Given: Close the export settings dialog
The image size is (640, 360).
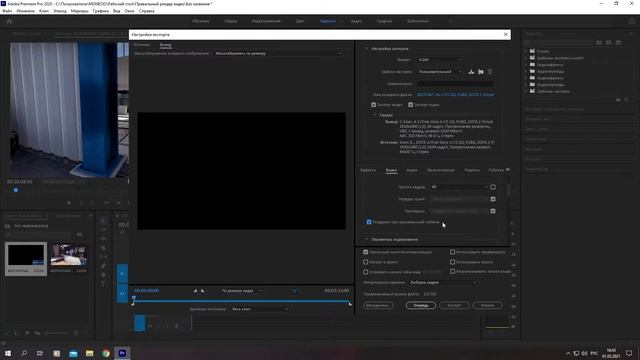Looking at the screenshot, I should point(506,35).
